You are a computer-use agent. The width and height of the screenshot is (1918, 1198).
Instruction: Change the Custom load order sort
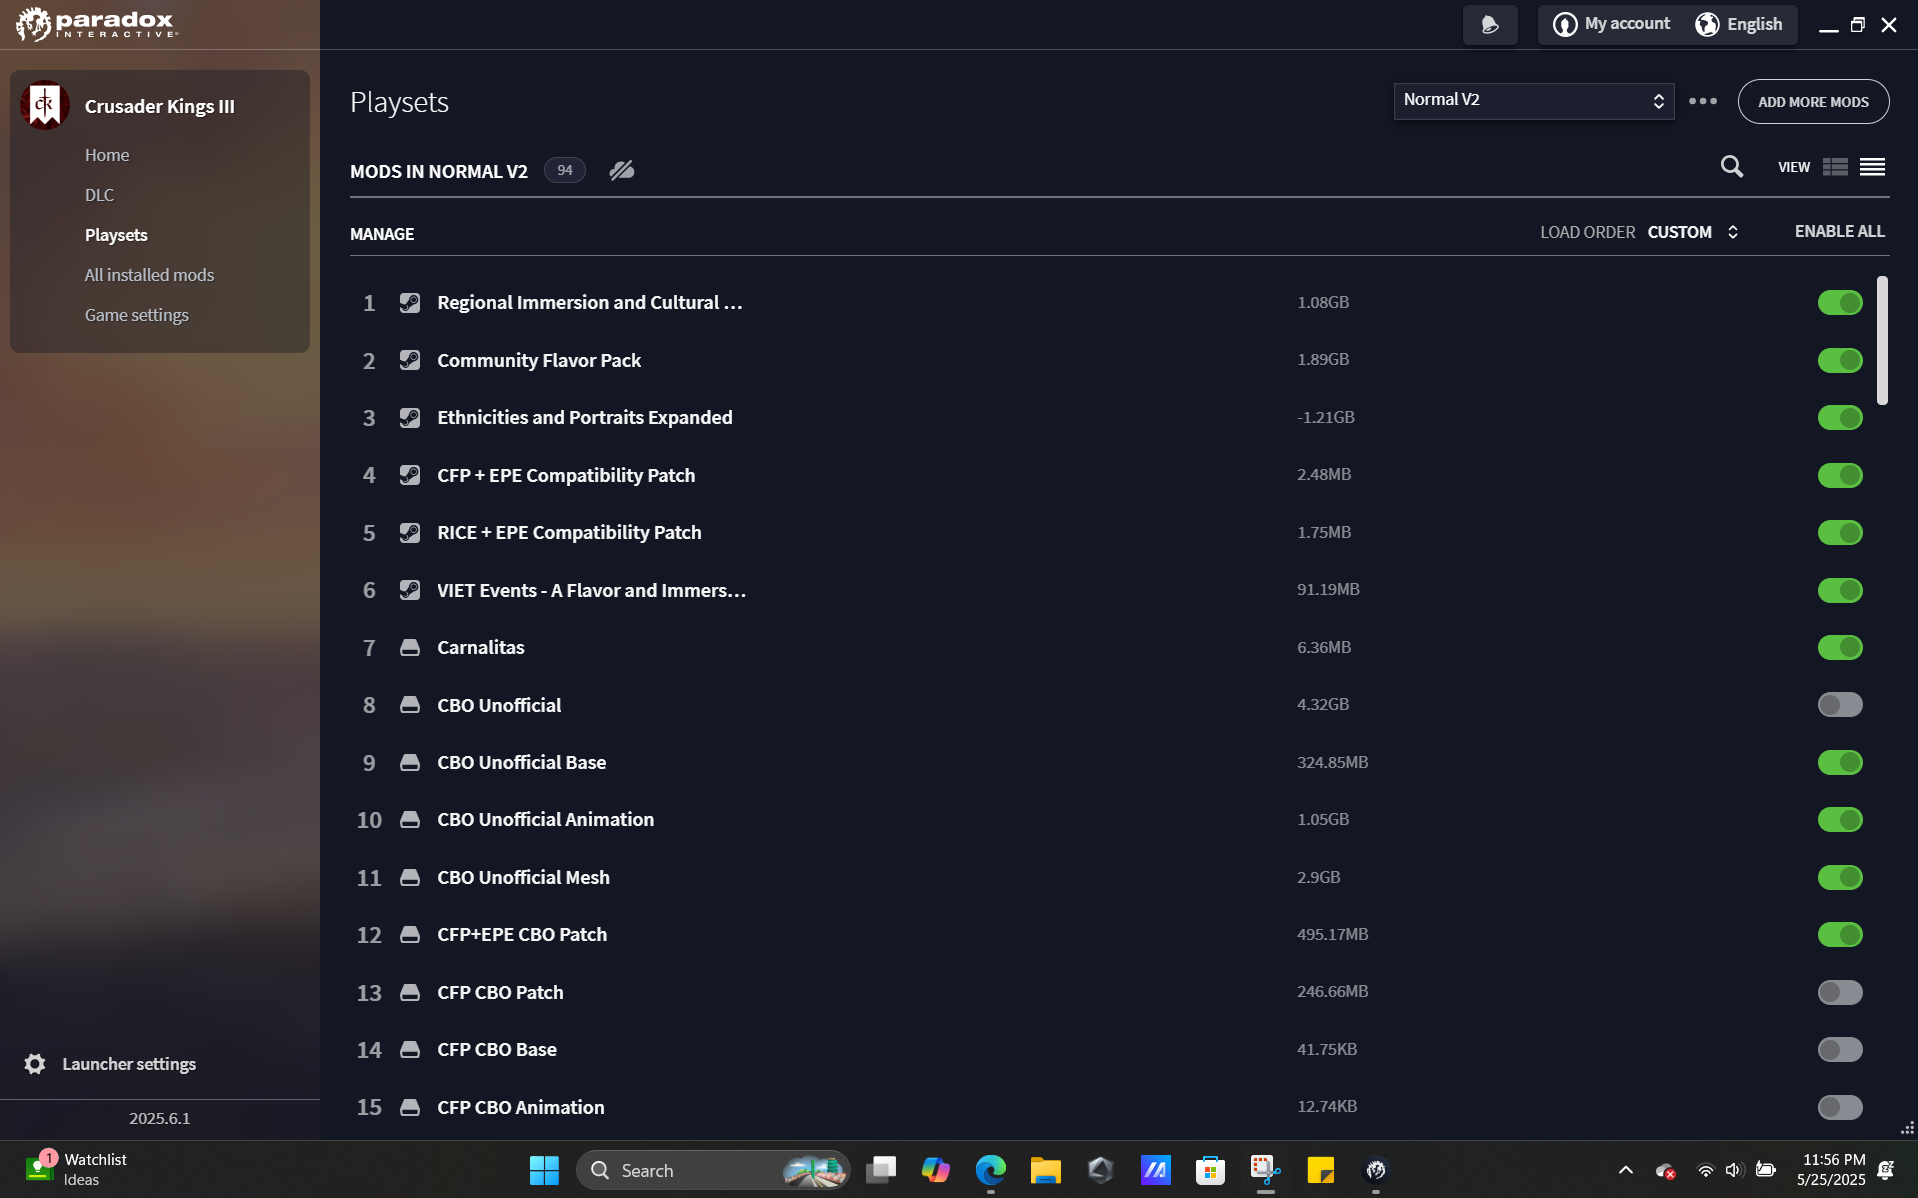click(x=1693, y=232)
